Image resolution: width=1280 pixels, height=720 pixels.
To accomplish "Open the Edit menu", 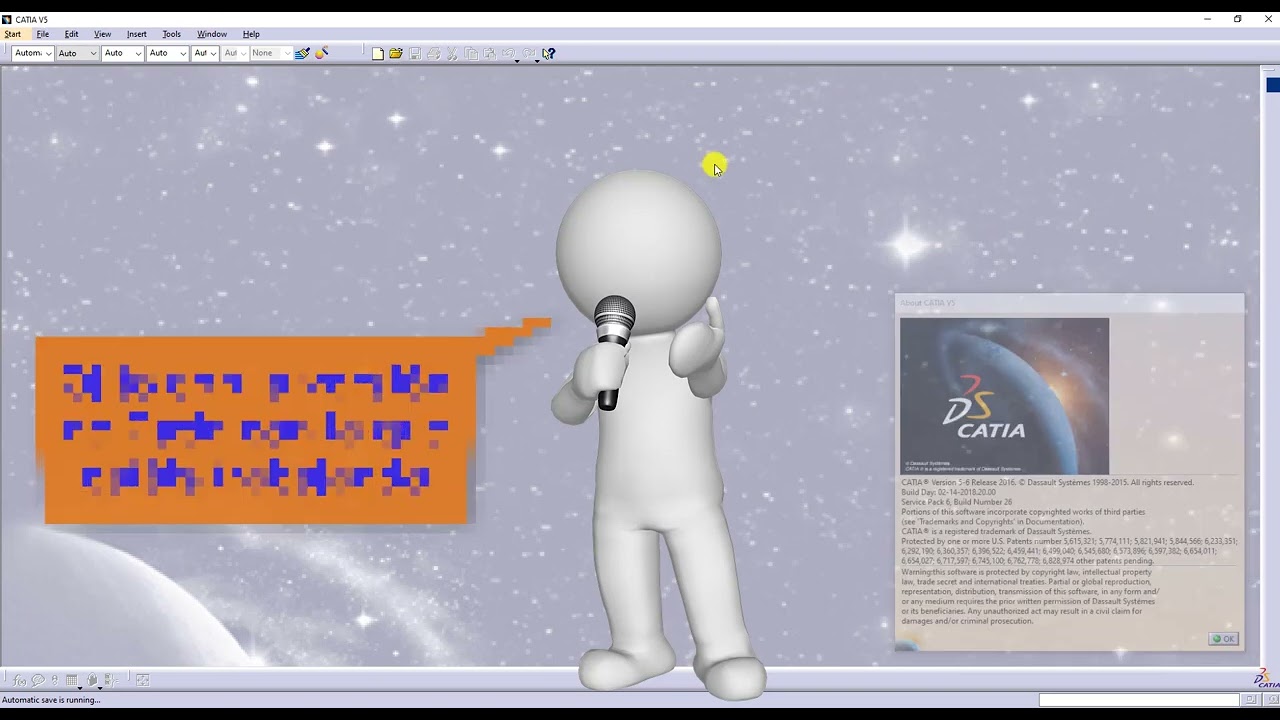I will click(71, 34).
